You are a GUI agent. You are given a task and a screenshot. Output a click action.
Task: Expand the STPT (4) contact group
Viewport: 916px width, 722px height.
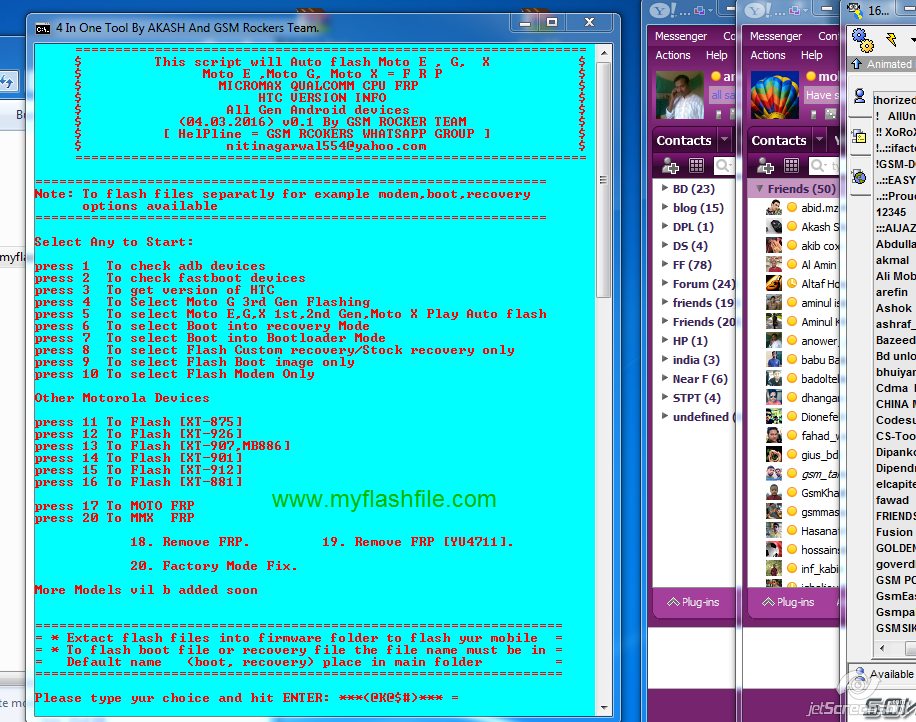(x=665, y=397)
